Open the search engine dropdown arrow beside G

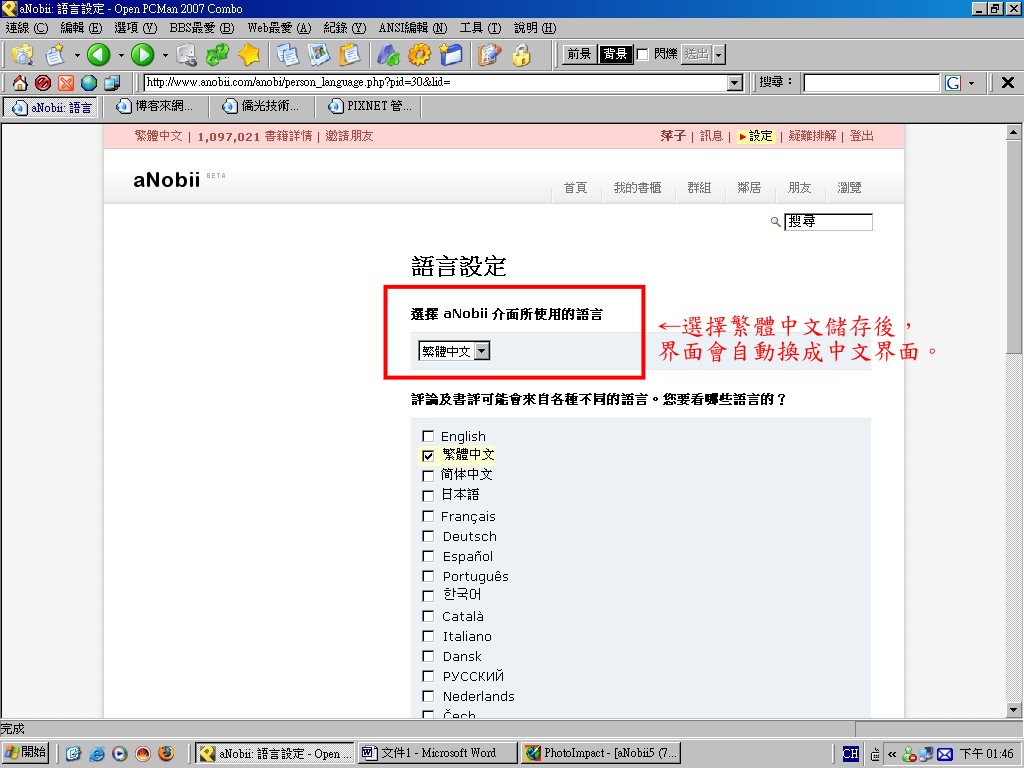[x=971, y=83]
